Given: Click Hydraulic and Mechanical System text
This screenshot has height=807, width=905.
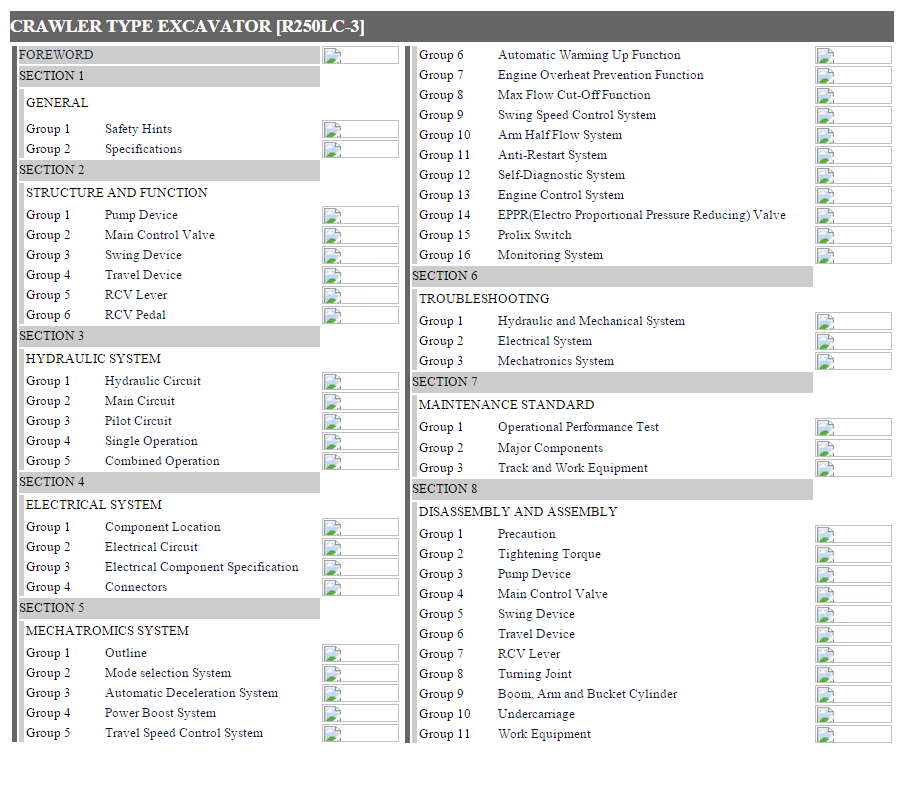Looking at the screenshot, I should coord(592,322).
